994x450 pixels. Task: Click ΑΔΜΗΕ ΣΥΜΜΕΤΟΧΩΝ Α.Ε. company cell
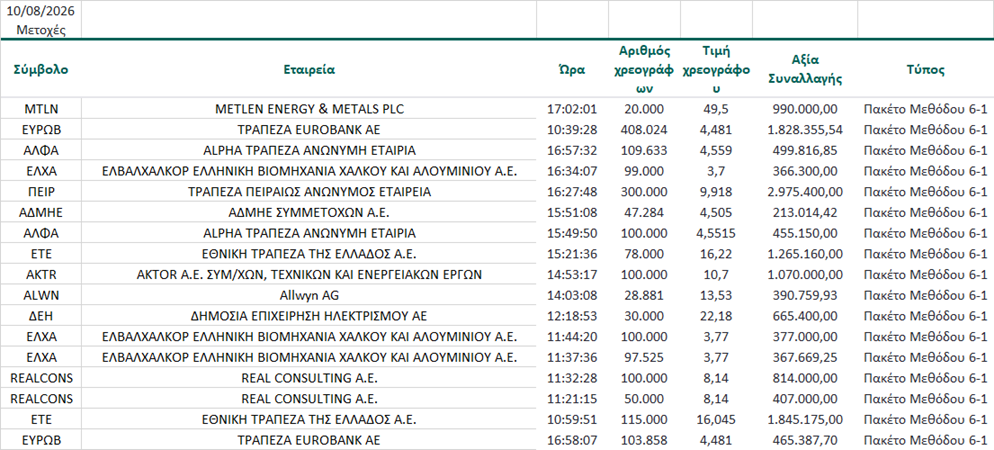(x=309, y=212)
